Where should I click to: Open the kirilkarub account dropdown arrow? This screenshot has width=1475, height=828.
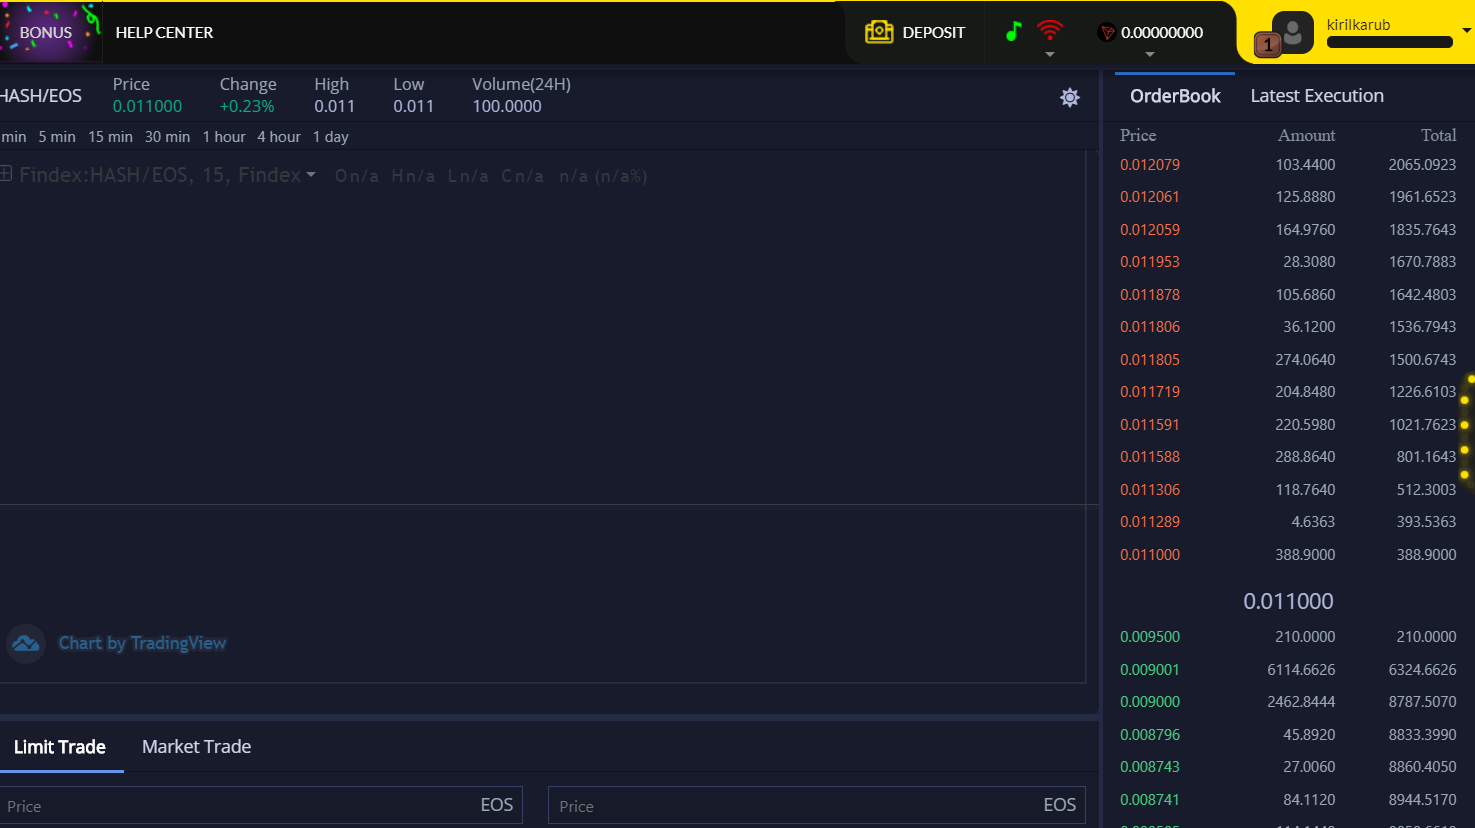coord(1467,30)
